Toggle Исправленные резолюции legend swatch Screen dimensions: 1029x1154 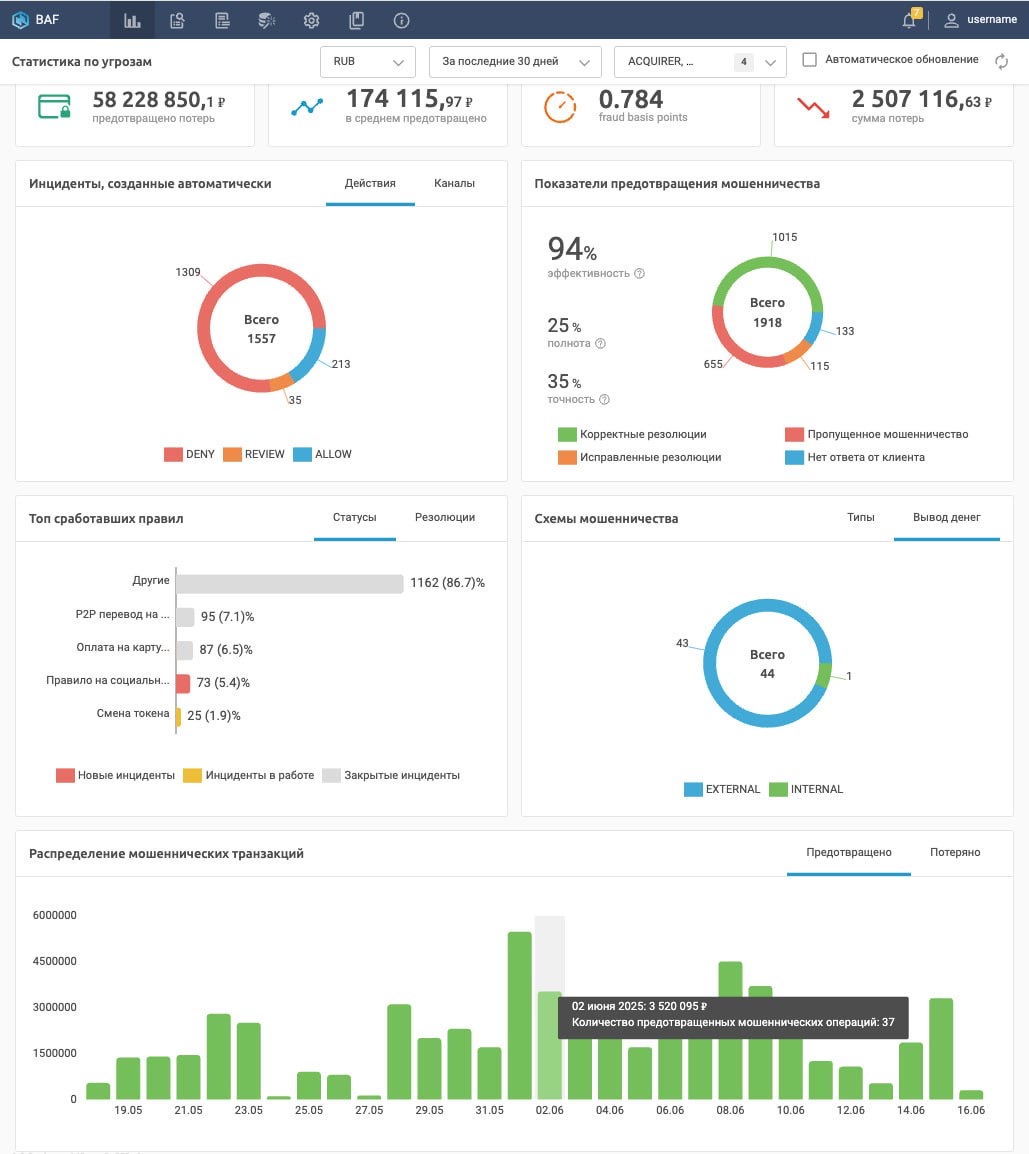(567, 457)
